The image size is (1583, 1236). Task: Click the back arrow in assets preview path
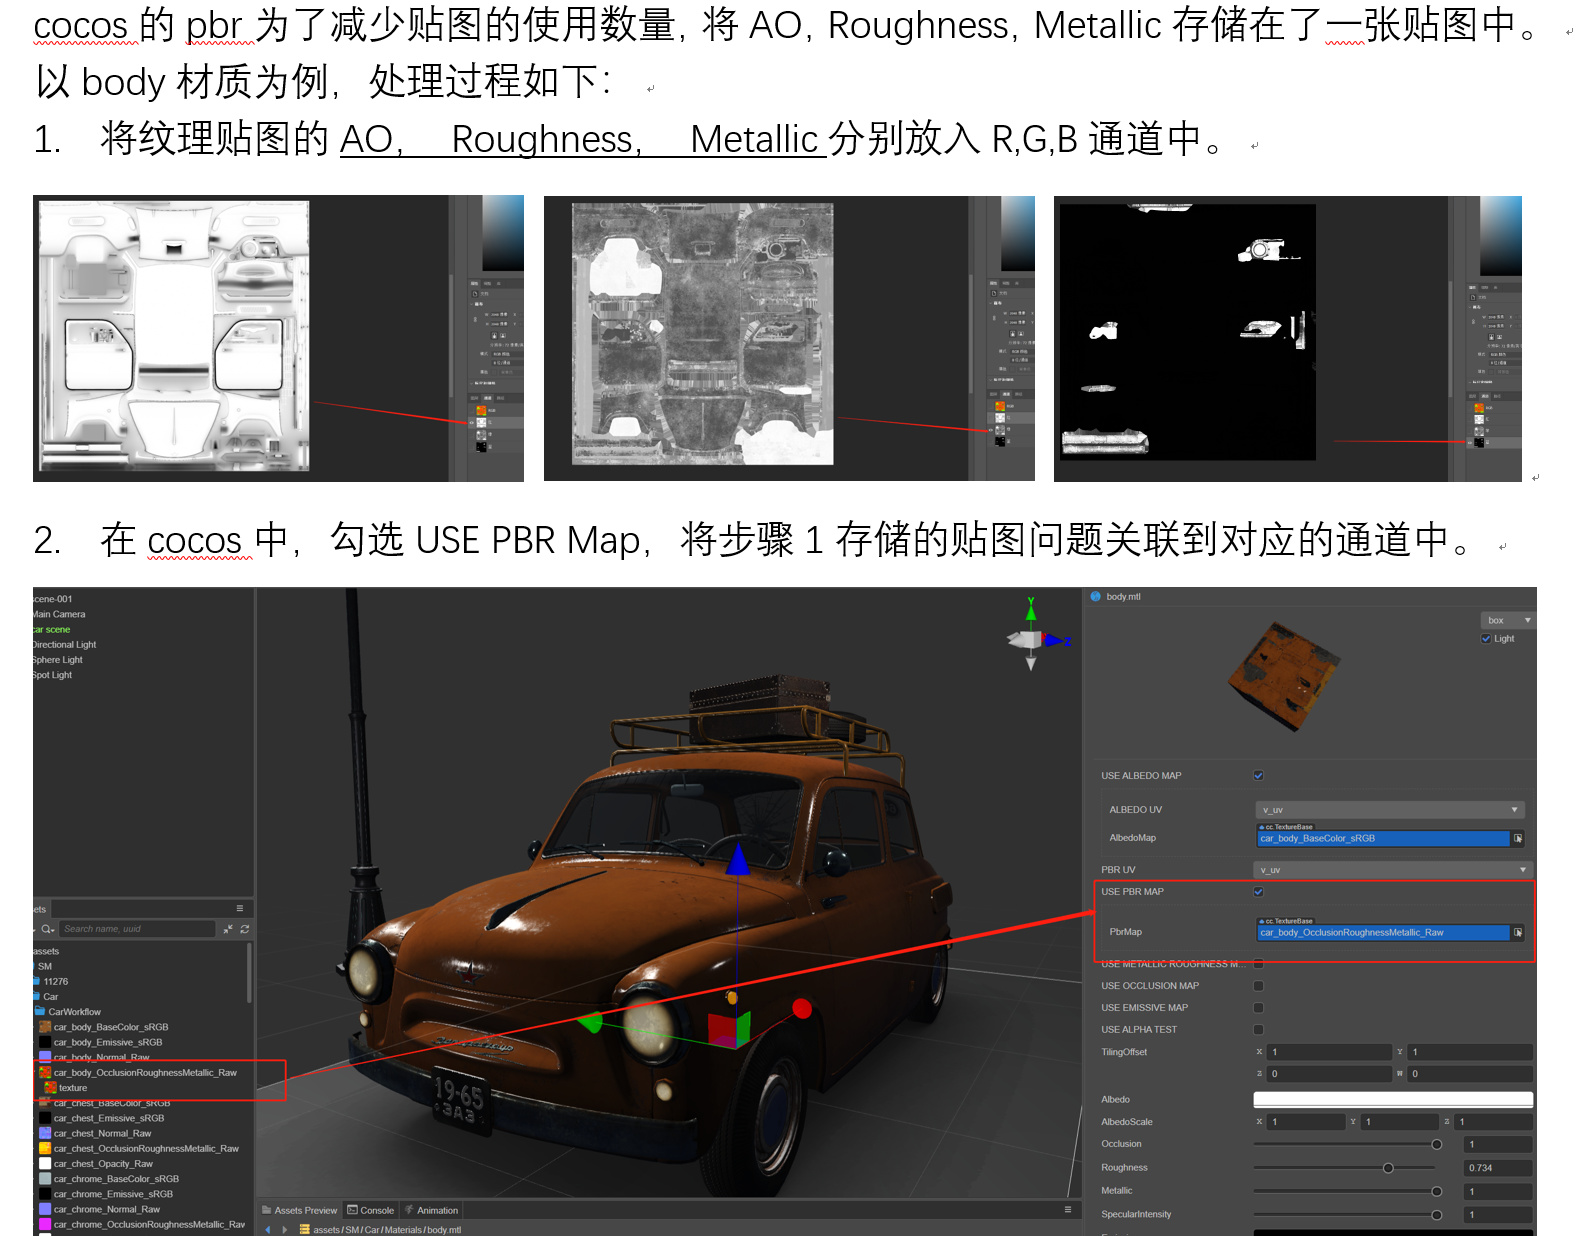click(268, 1230)
